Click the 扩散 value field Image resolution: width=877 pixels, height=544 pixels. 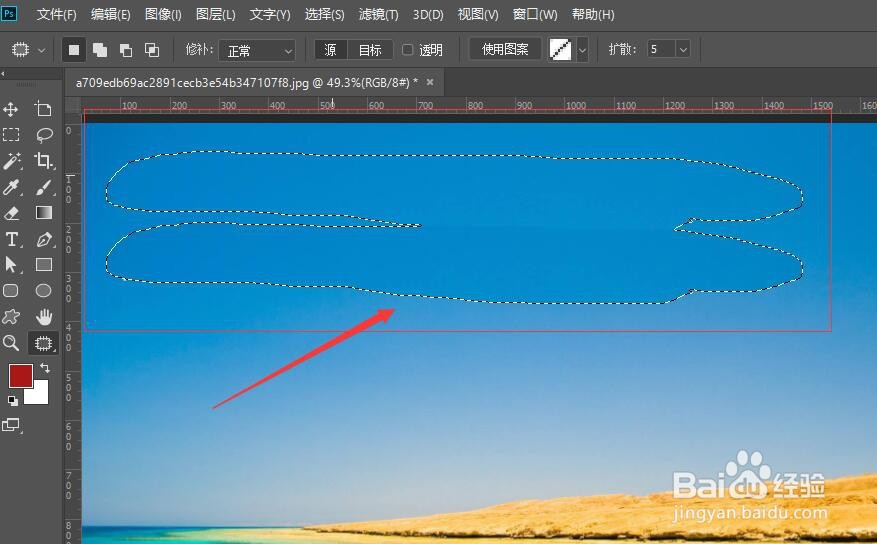coord(662,50)
